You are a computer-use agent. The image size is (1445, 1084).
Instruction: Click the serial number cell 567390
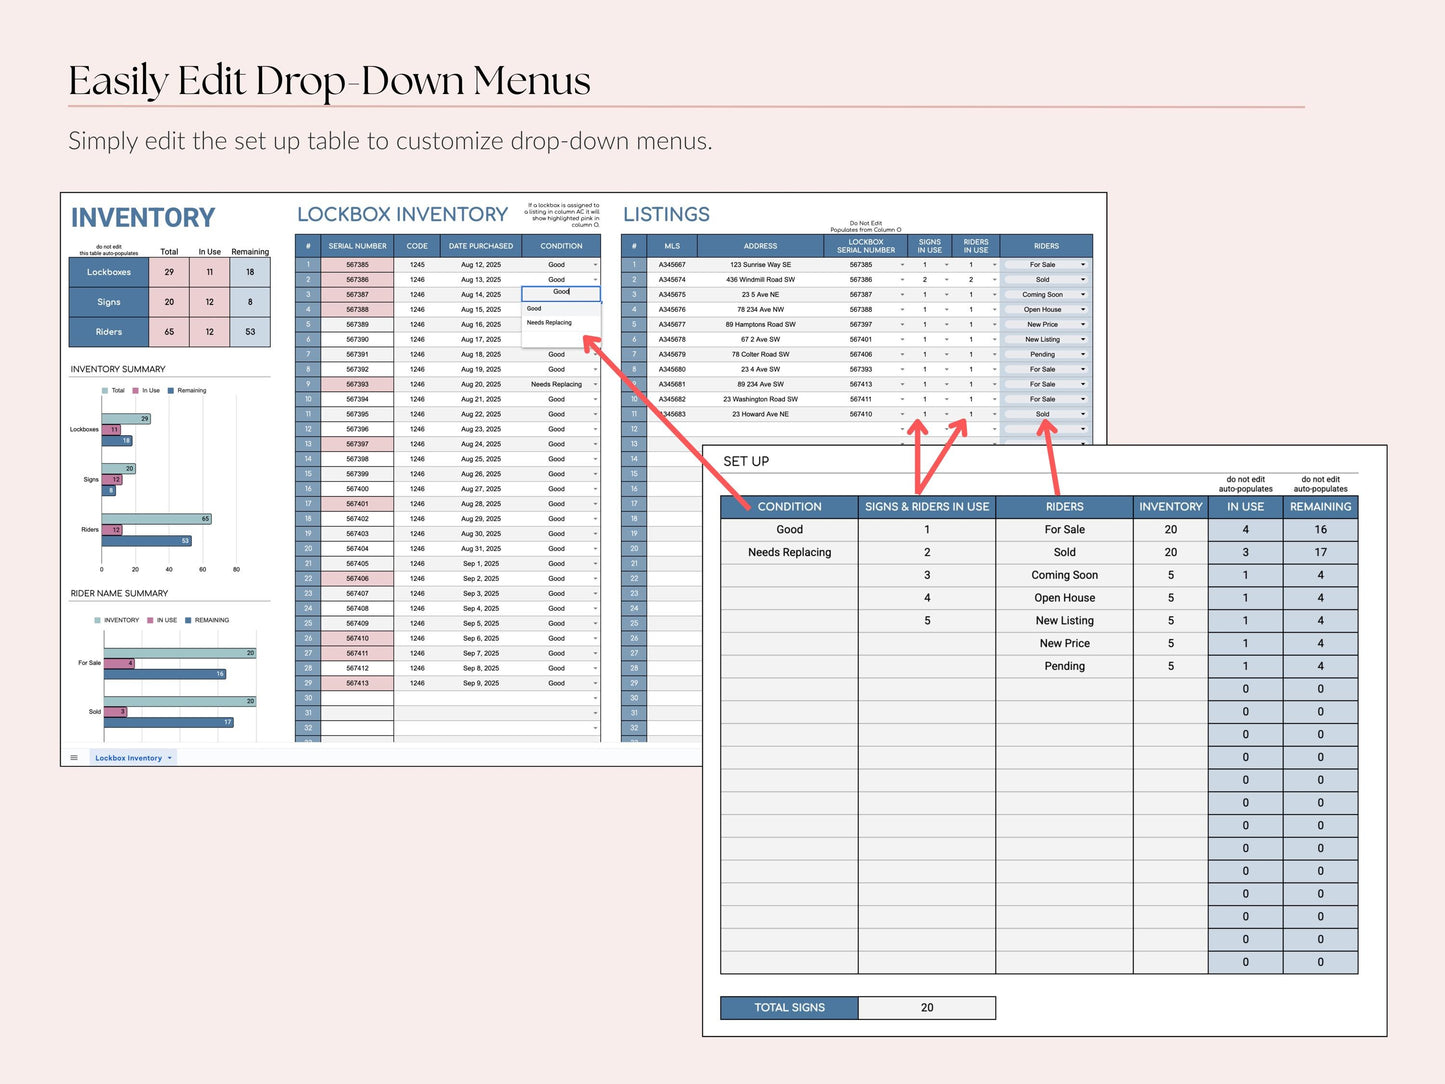(x=357, y=340)
